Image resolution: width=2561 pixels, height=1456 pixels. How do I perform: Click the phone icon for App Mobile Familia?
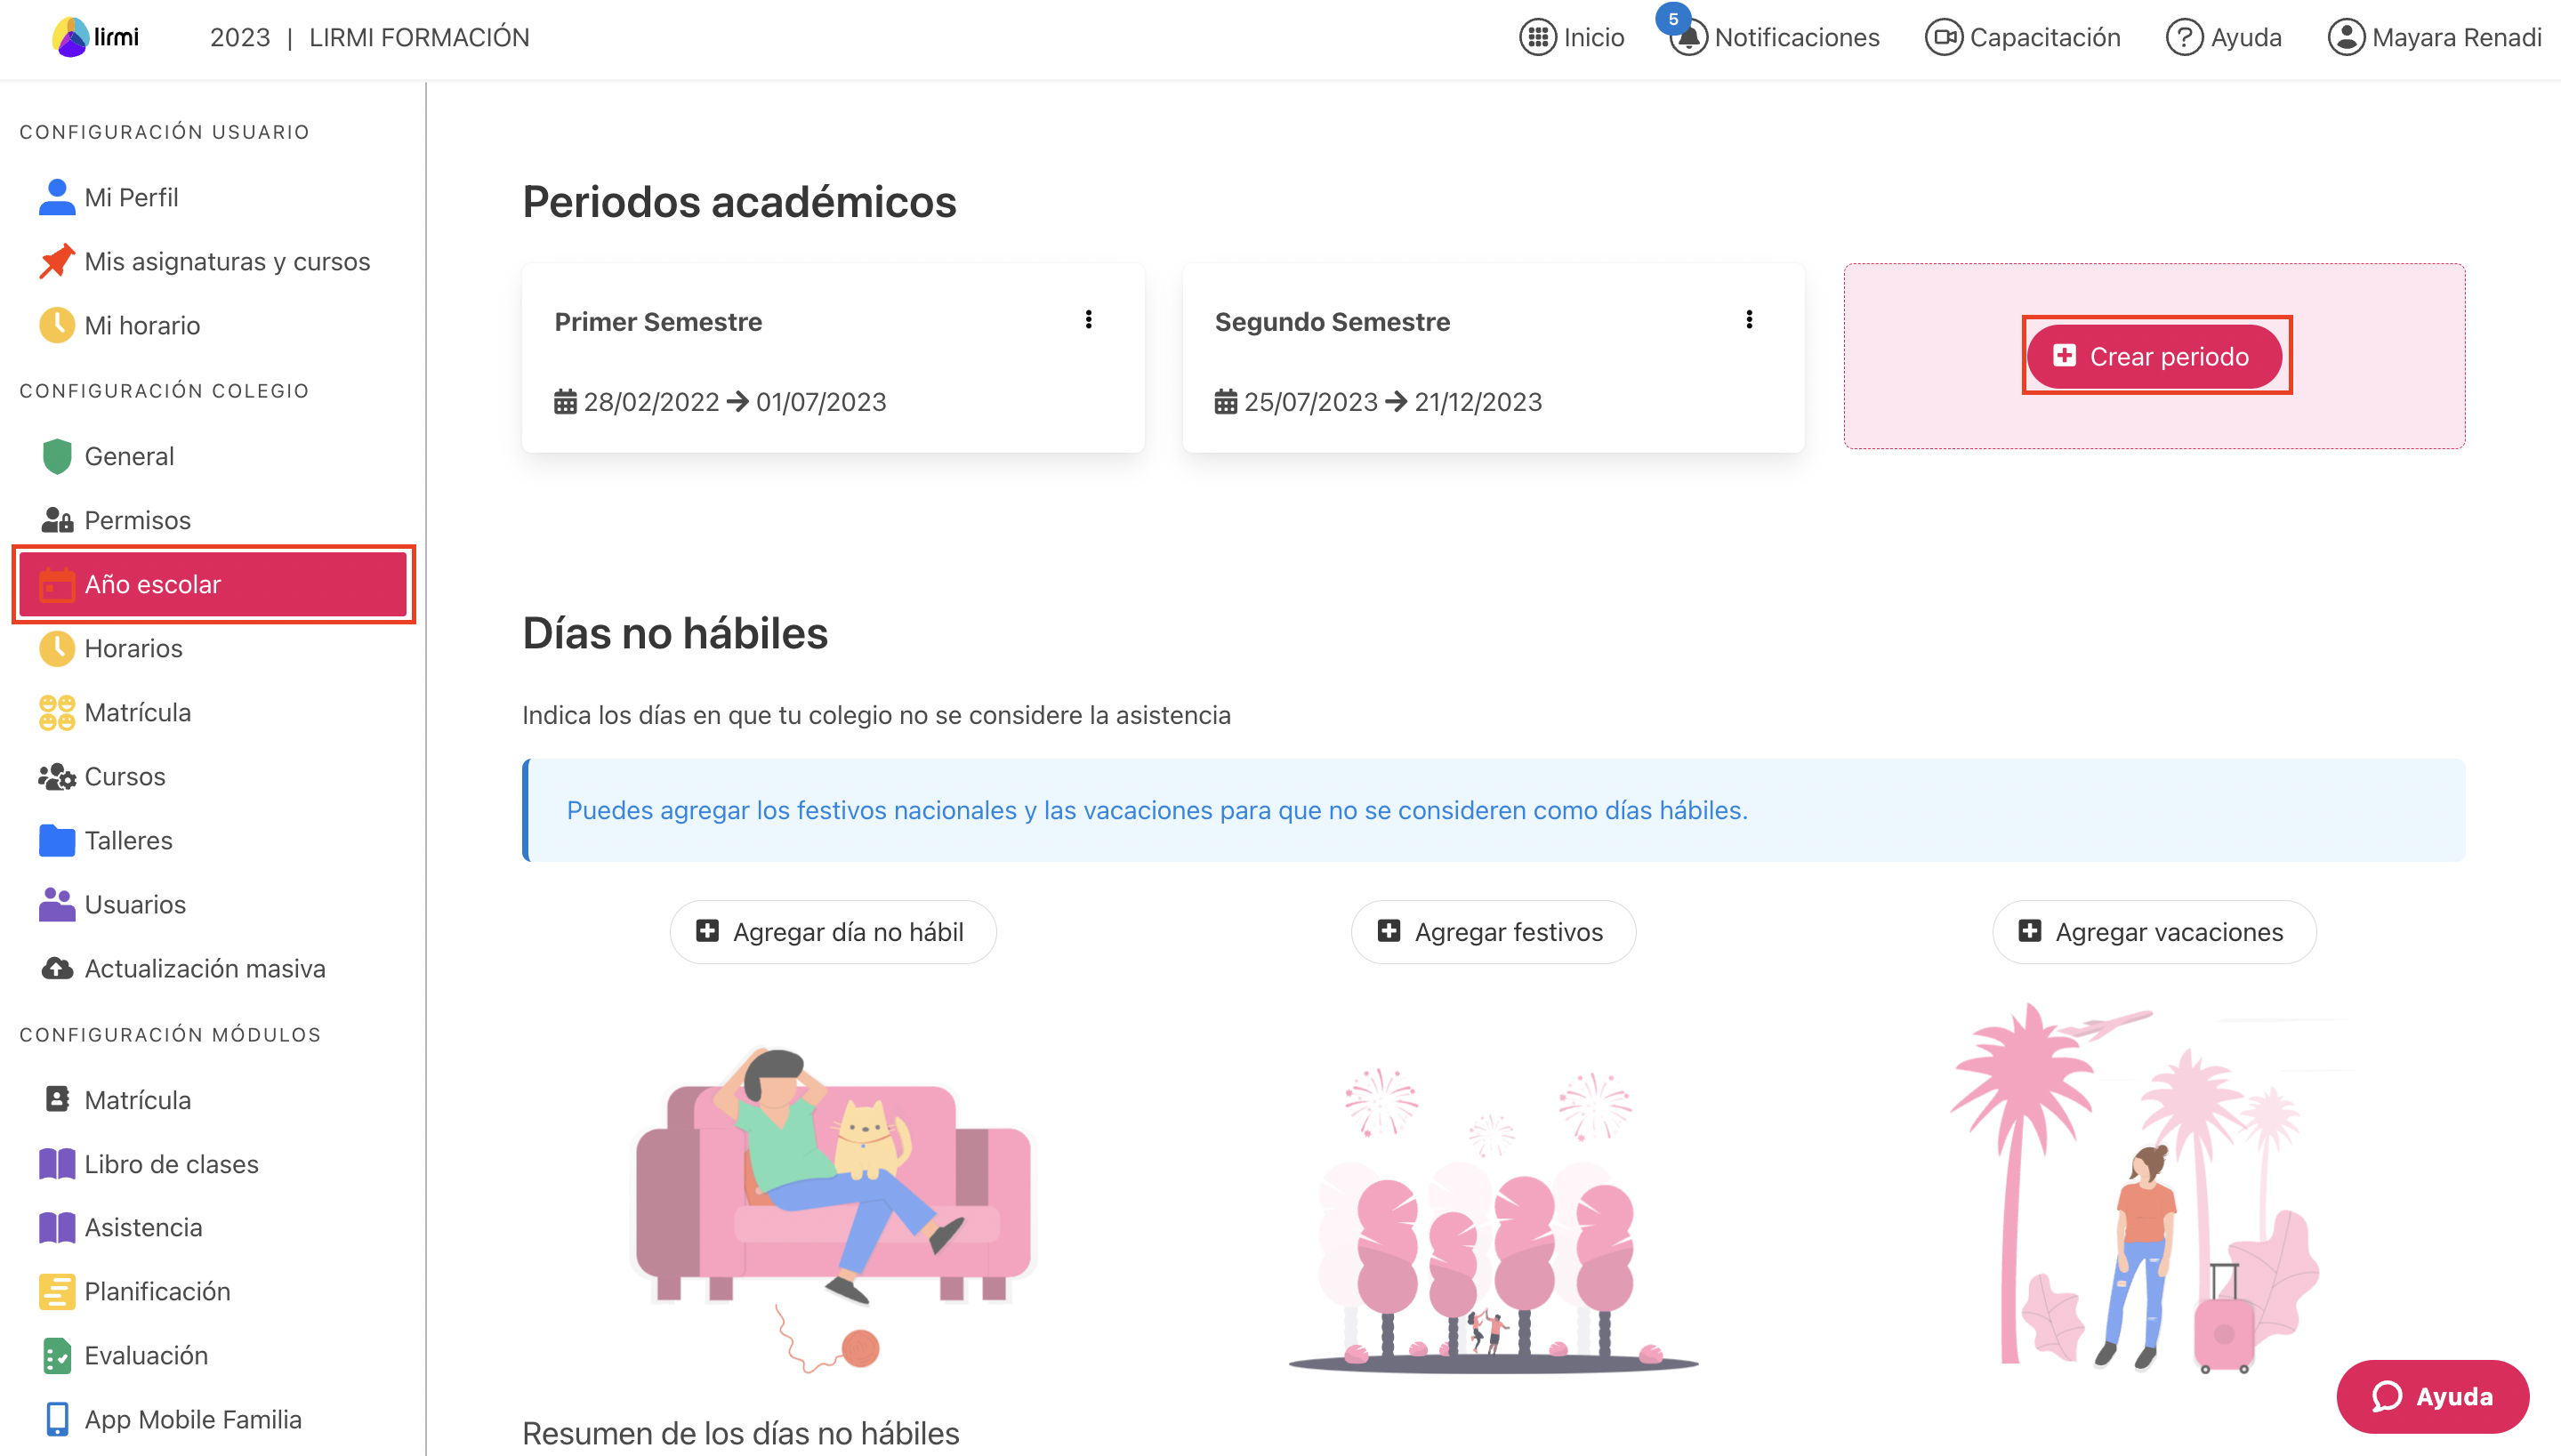point(57,1419)
